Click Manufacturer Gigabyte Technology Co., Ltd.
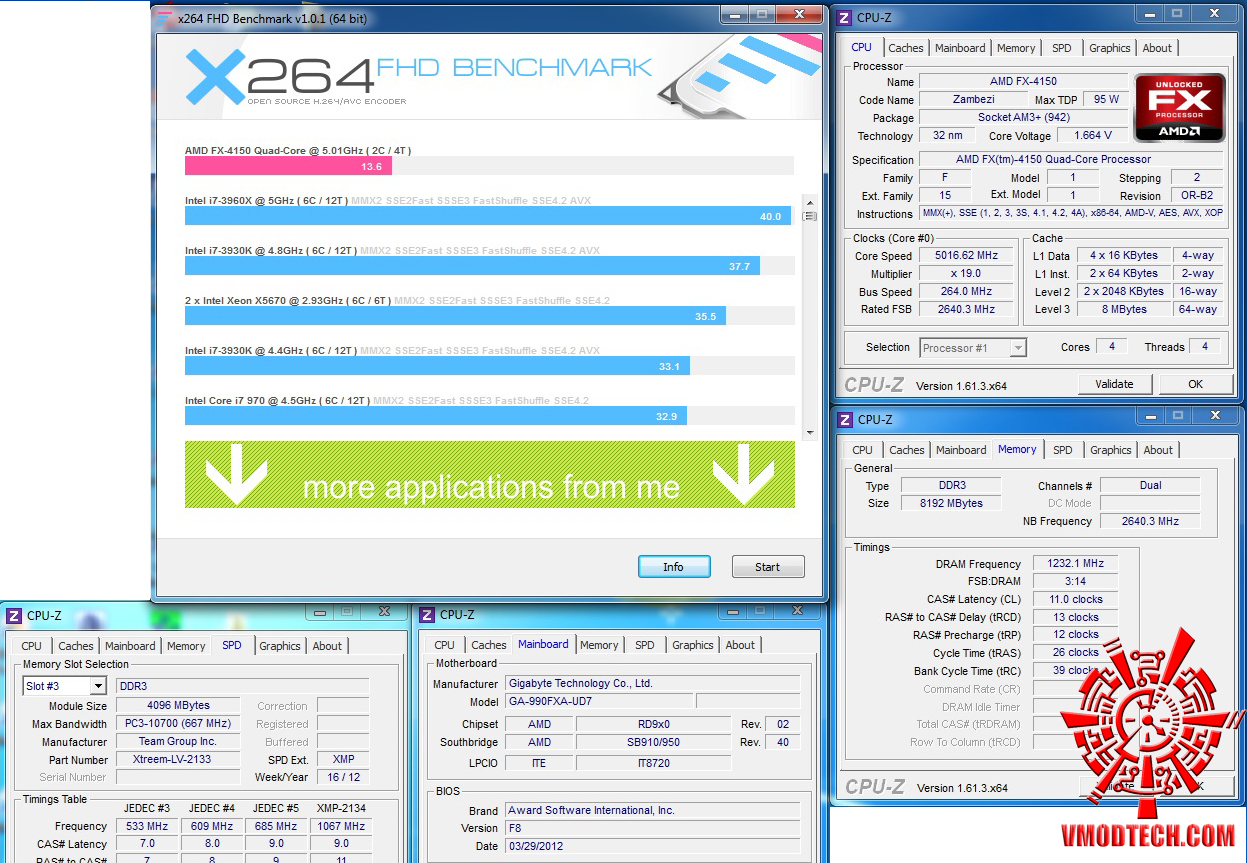Image resolution: width=1247 pixels, height=863 pixels. [x=652, y=684]
